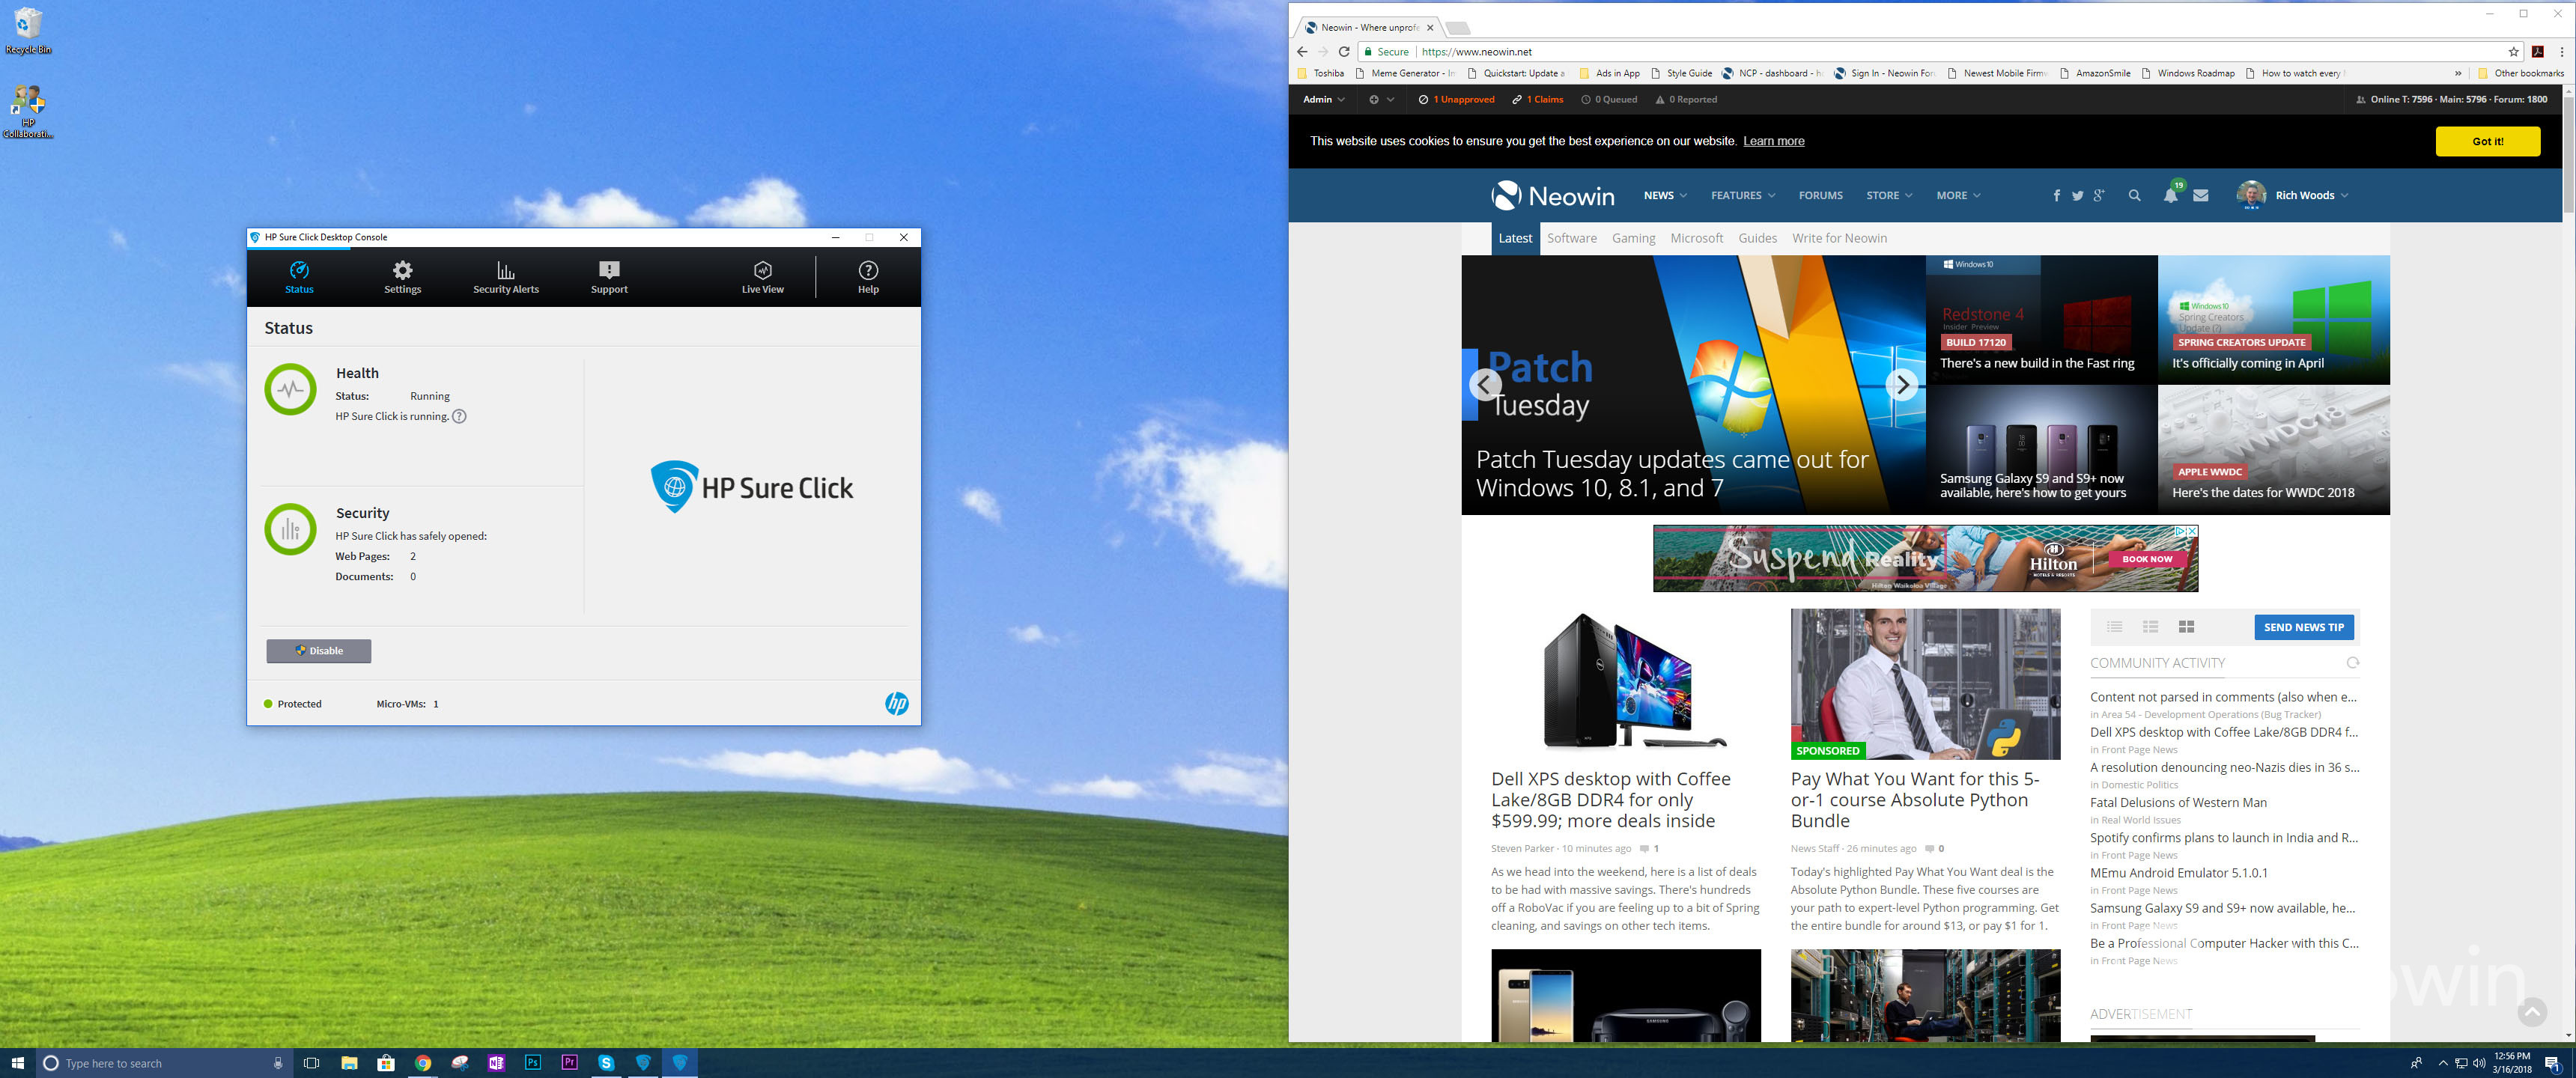Open Neowin's Google Plus icon
The height and width of the screenshot is (1078, 2576).
pos(2099,196)
